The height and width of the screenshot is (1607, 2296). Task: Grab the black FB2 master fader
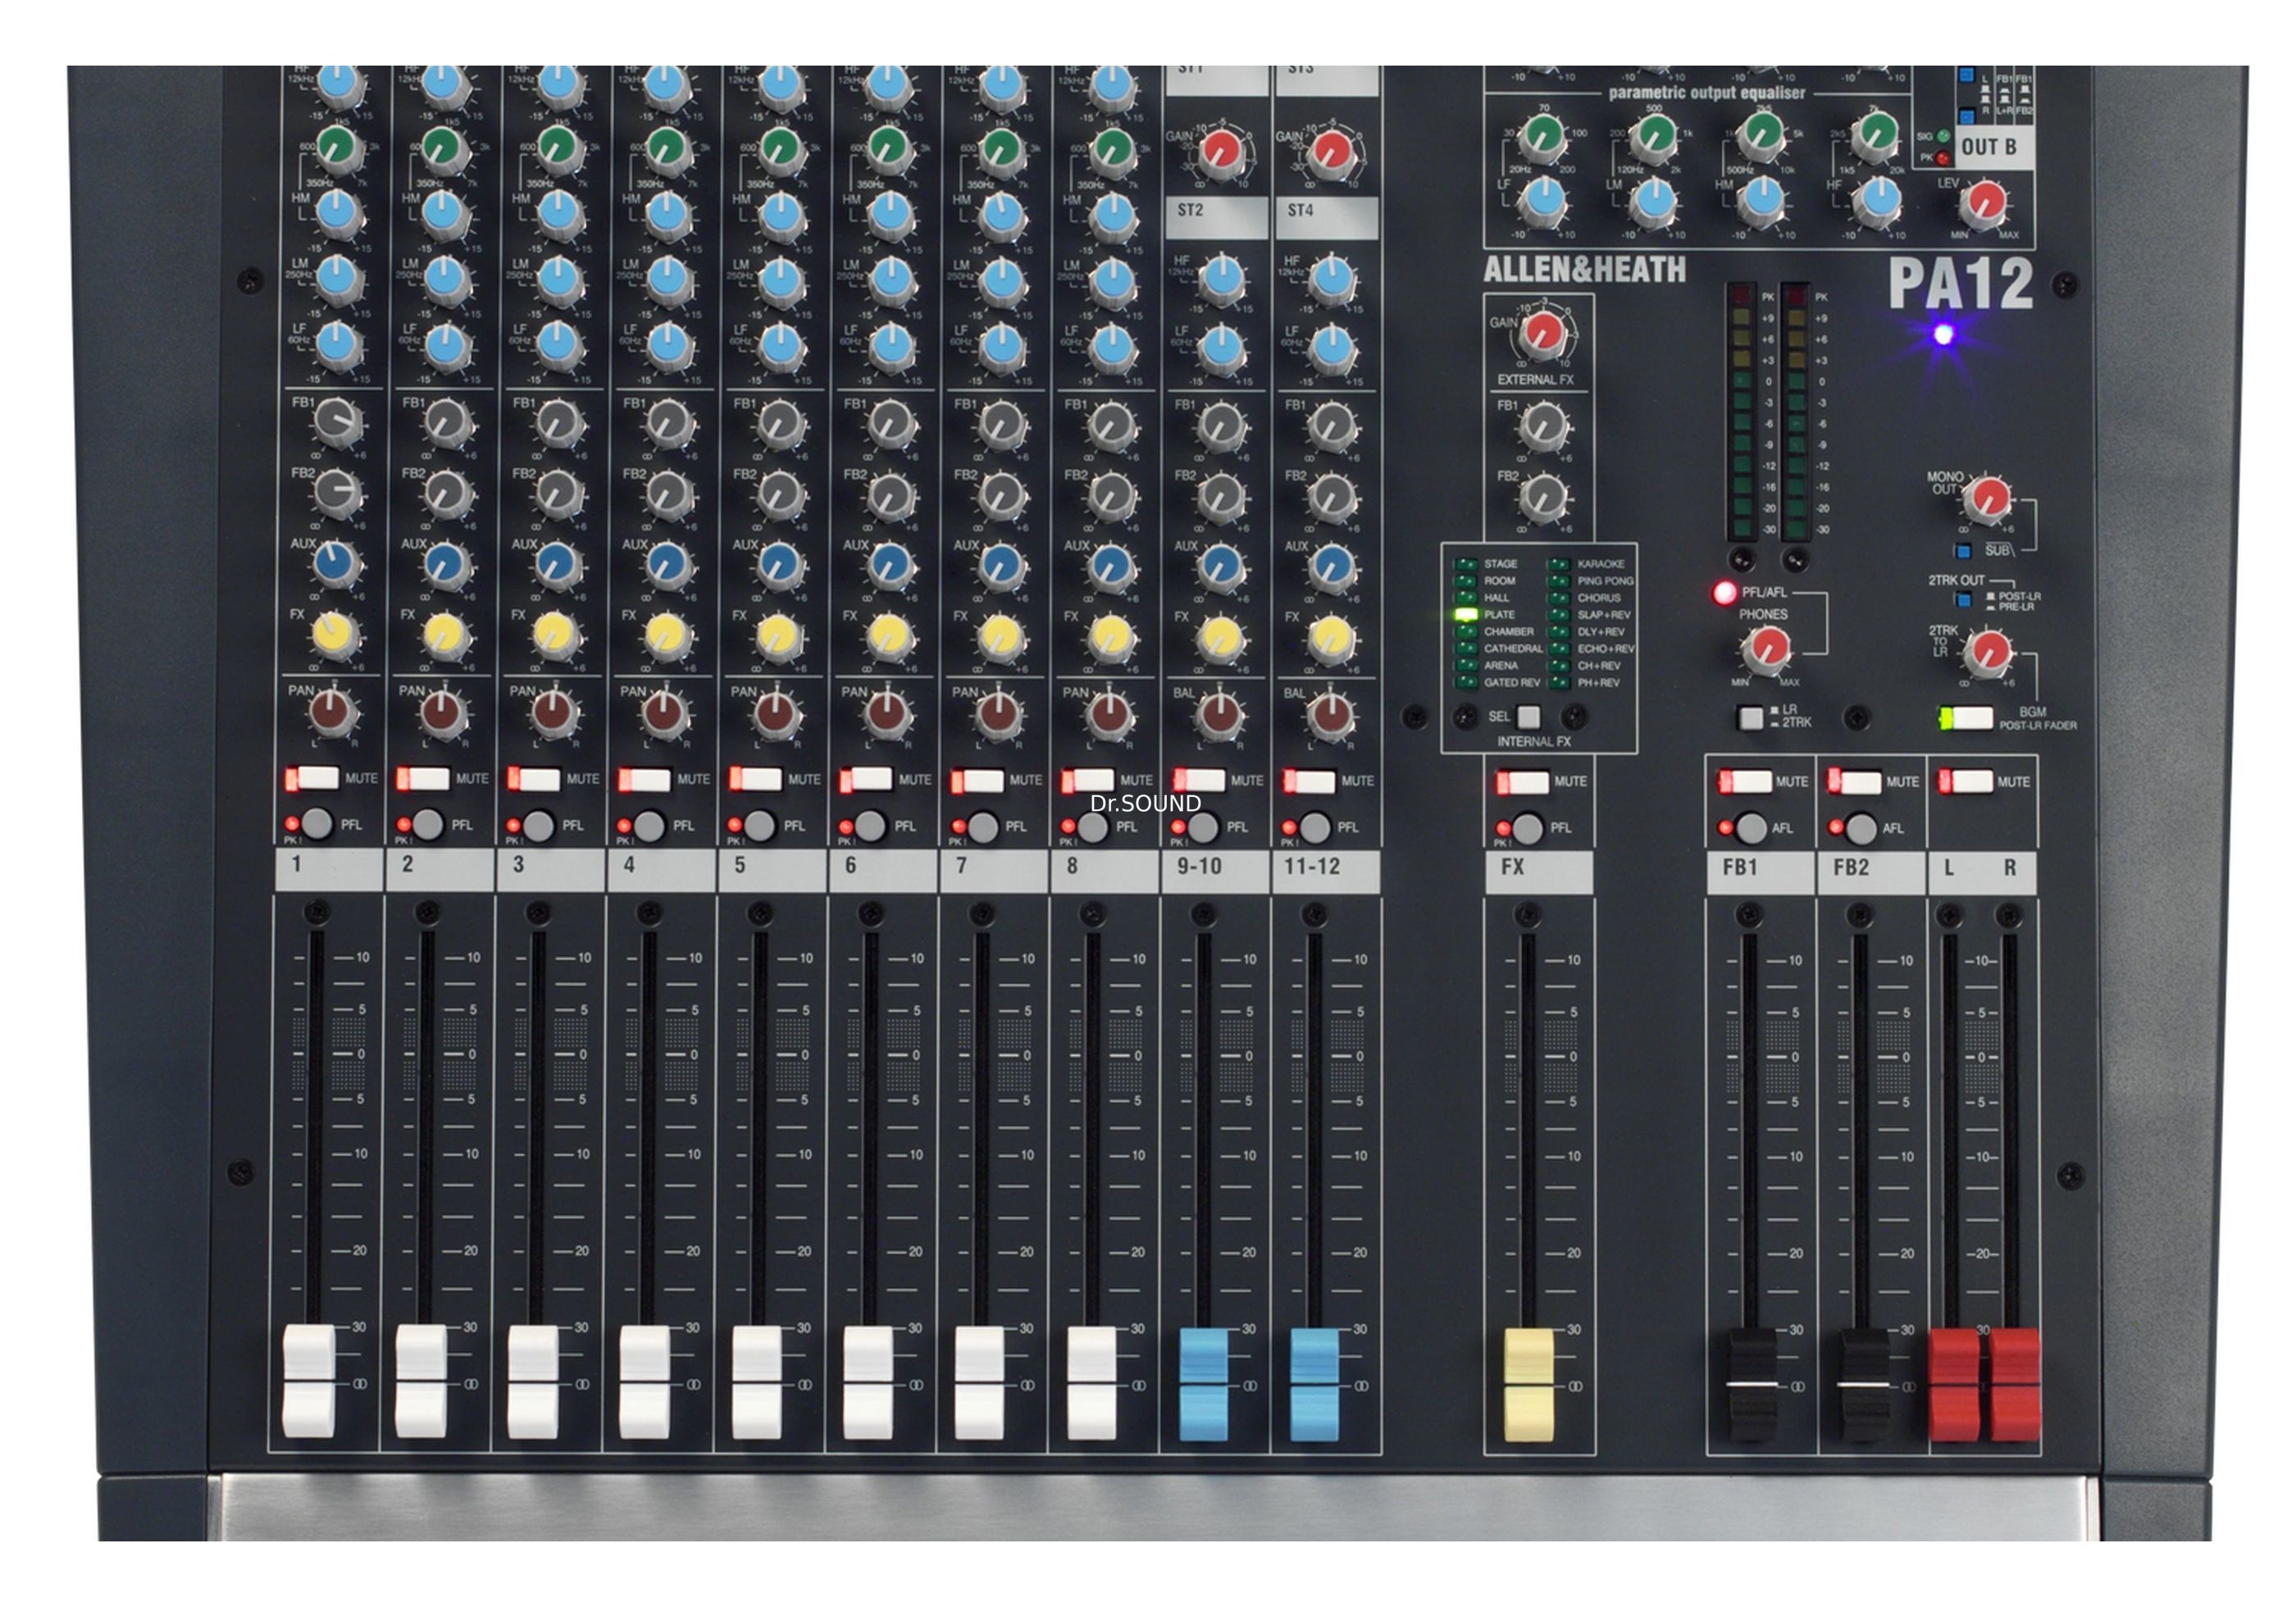(1862, 1385)
